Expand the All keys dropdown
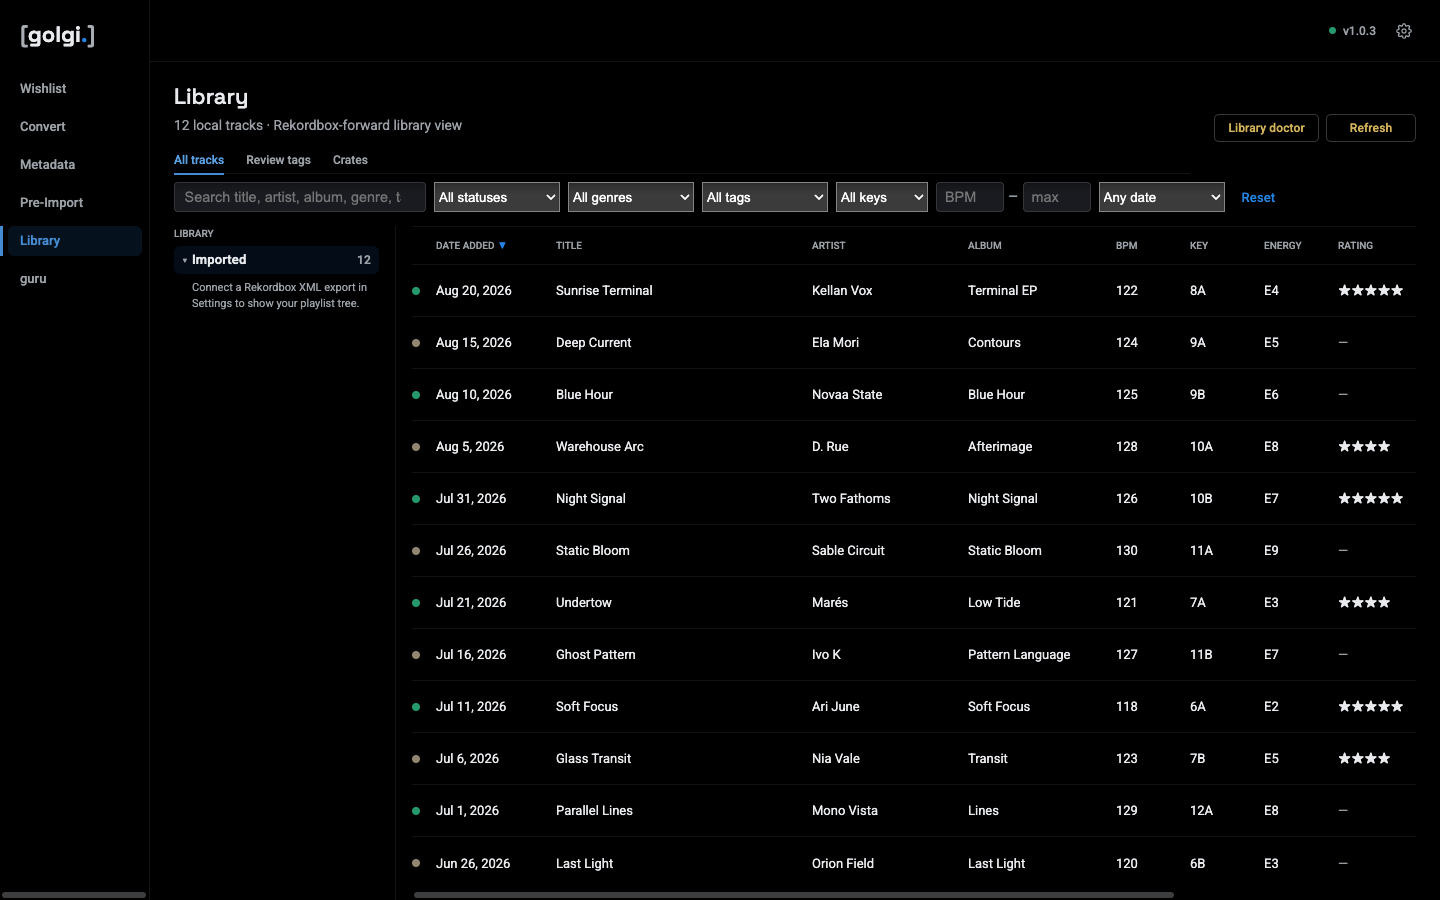 coord(882,197)
